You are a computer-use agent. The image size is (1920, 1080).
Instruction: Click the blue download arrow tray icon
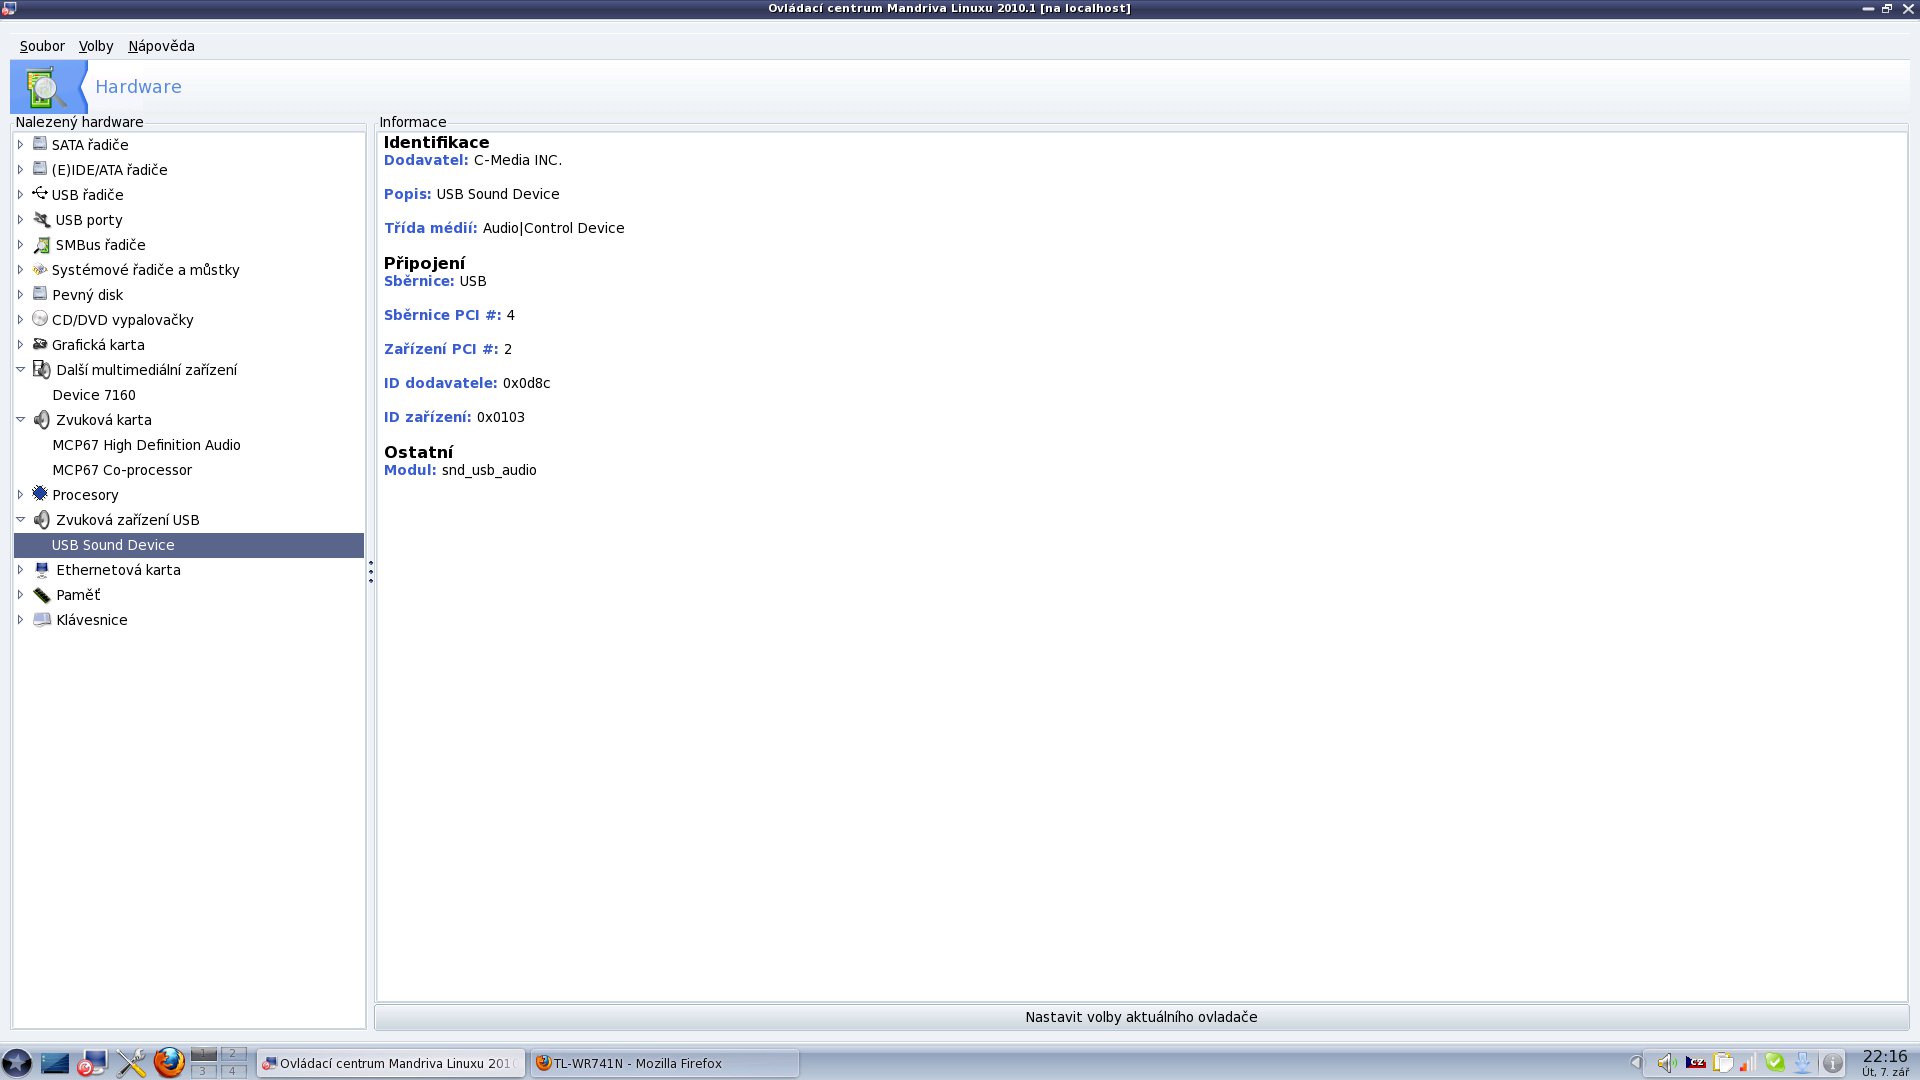click(1802, 1063)
